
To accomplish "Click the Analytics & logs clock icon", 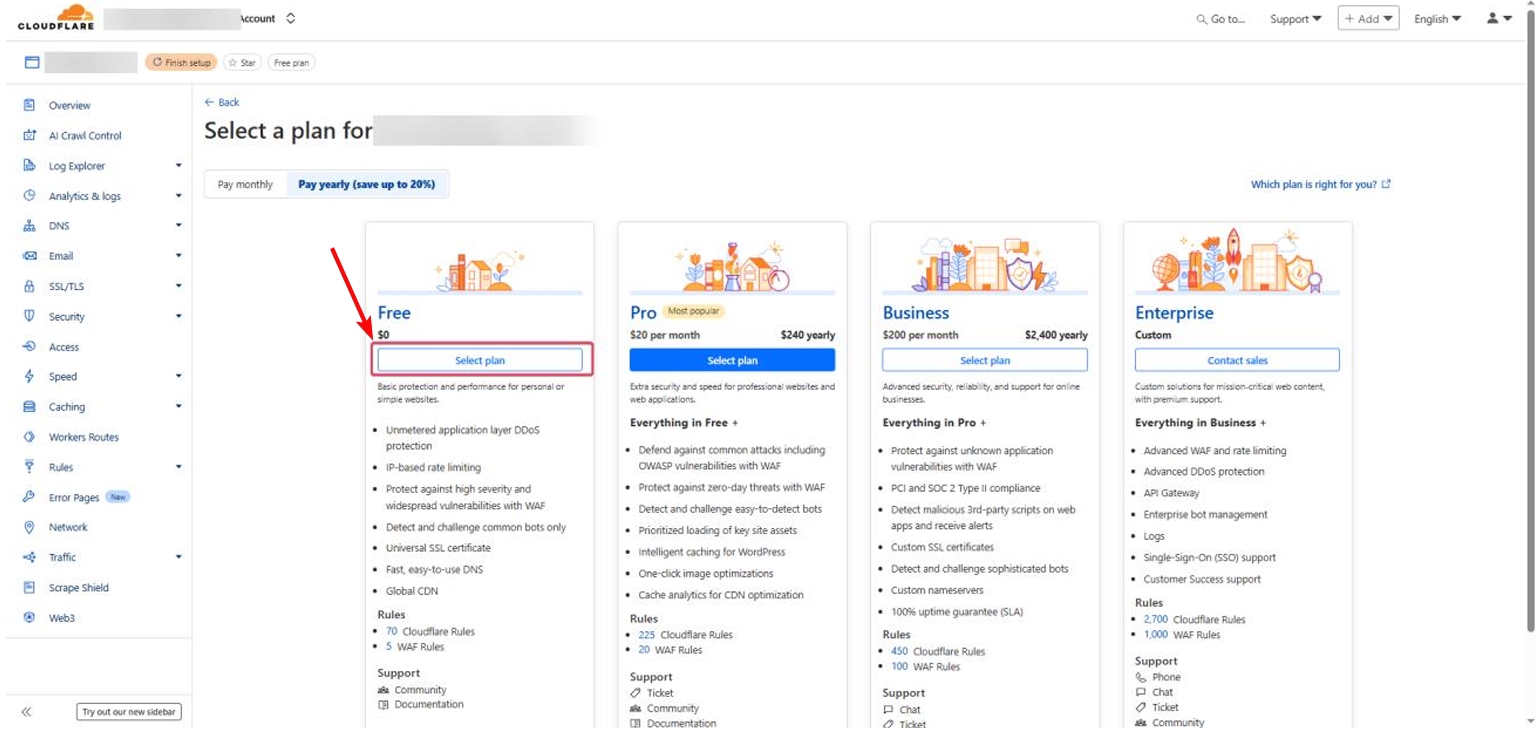I will [29, 196].
